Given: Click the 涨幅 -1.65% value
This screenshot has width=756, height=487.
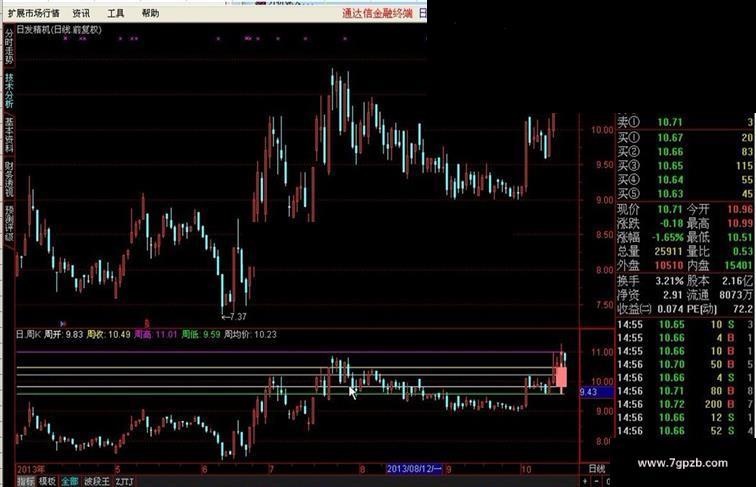Looking at the screenshot, I should pos(668,237).
